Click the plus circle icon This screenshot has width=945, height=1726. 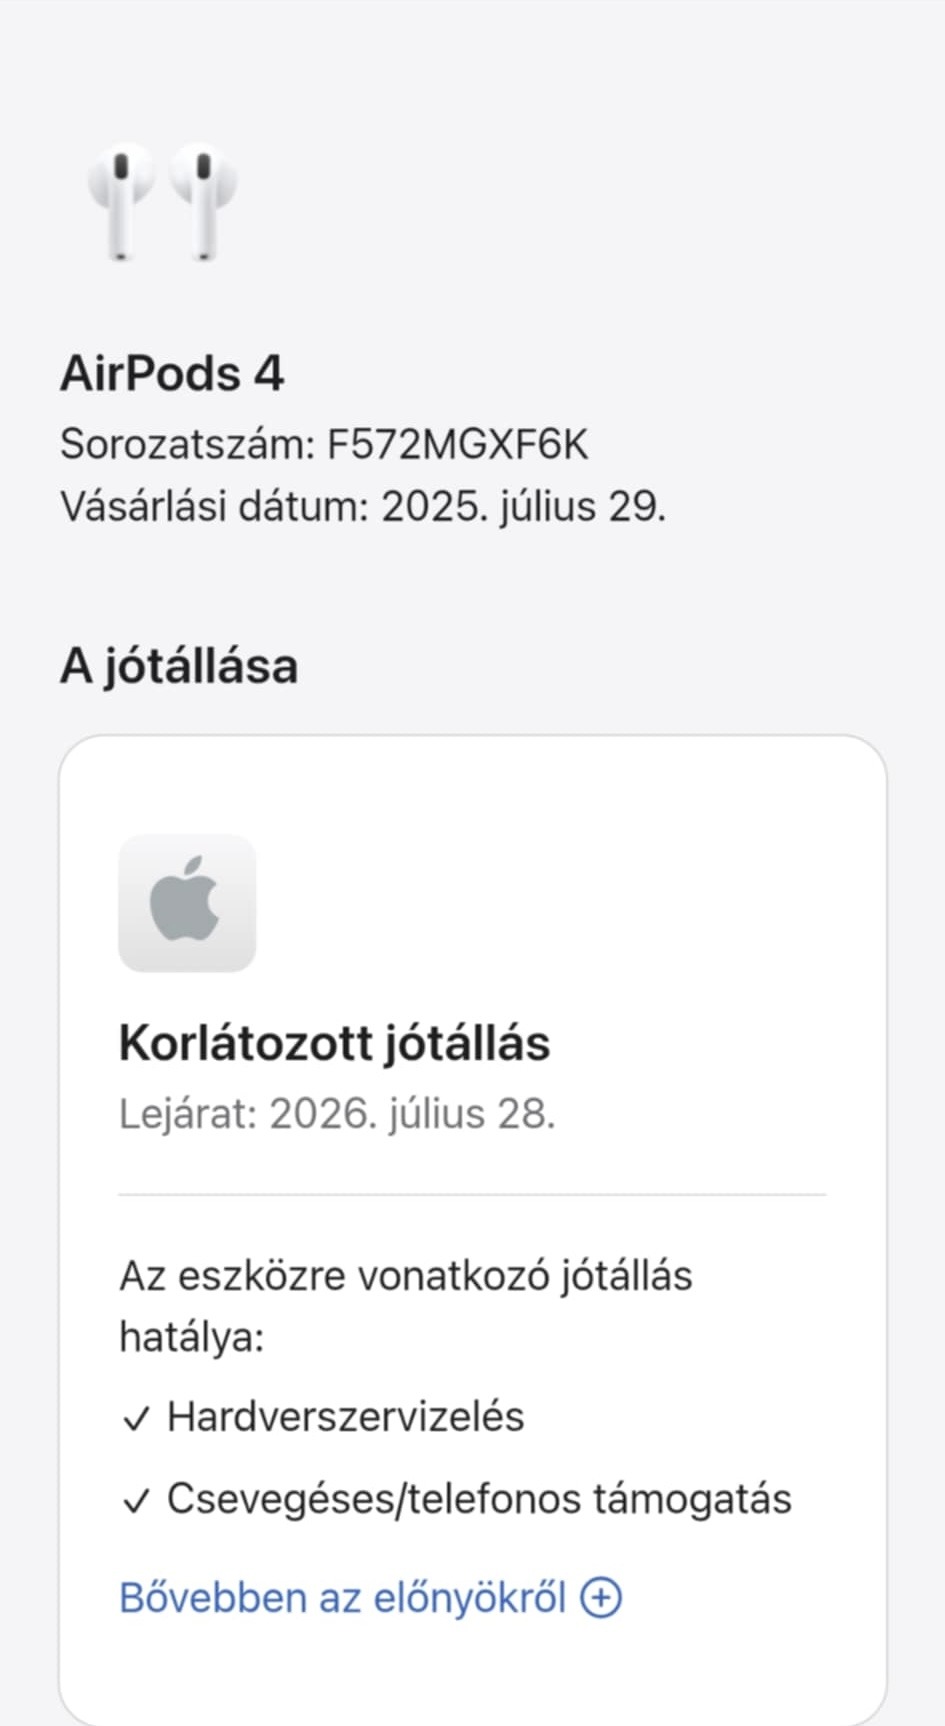click(601, 1597)
